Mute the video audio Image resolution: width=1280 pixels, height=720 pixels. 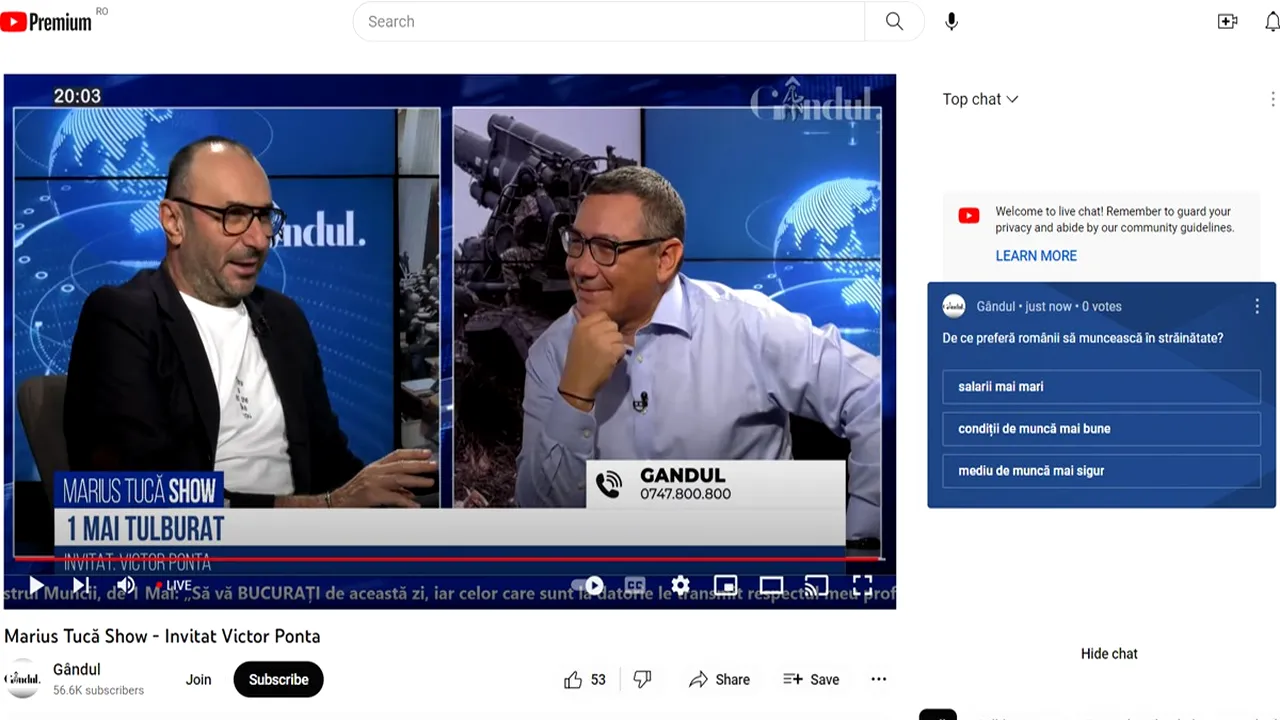pos(125,585)
